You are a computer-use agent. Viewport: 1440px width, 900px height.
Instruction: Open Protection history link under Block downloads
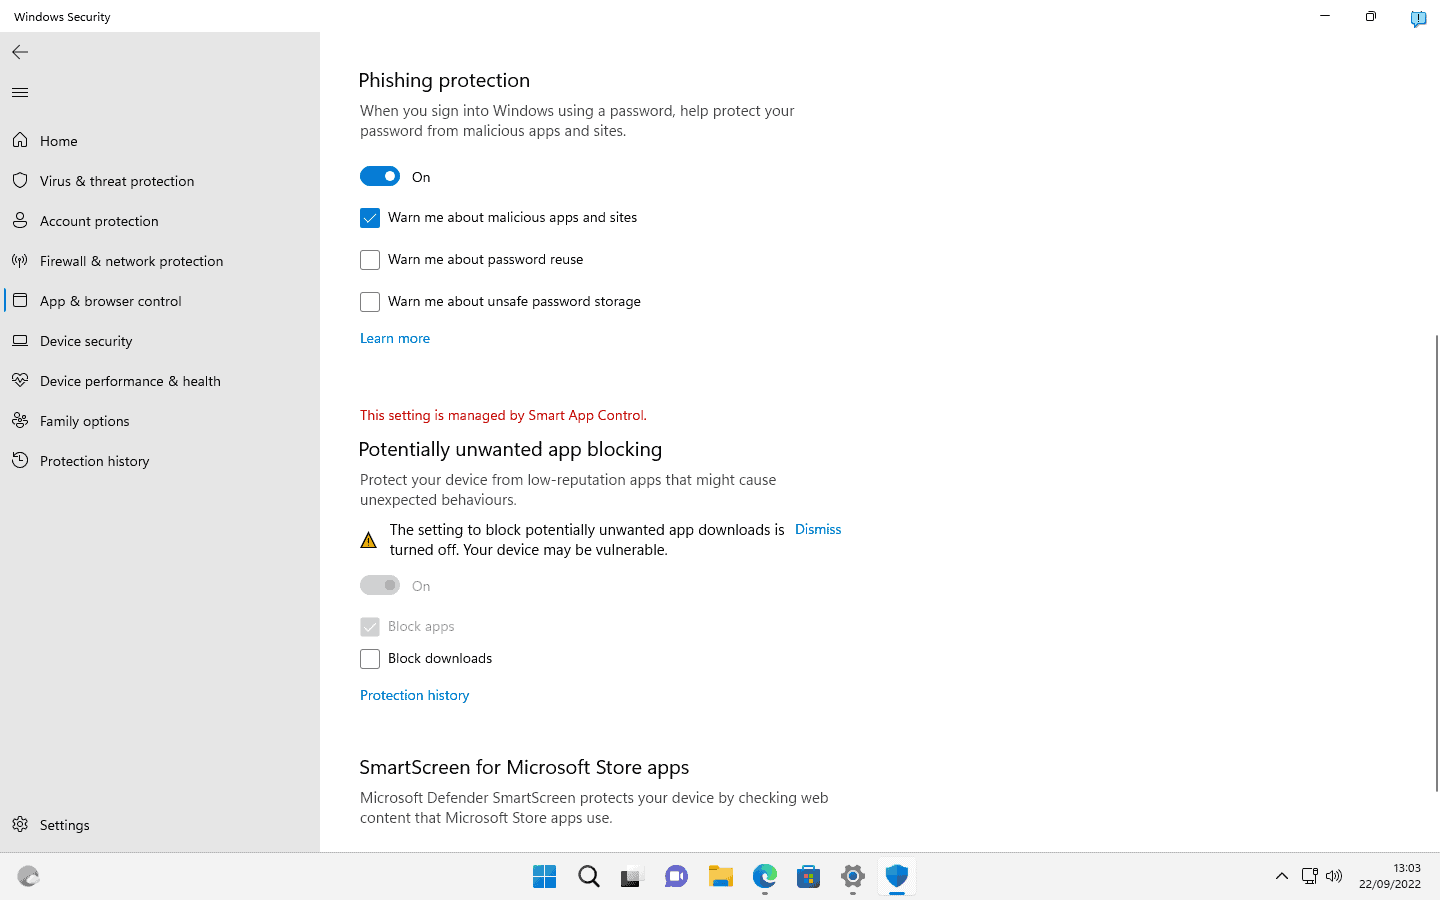tap(414, 695)
